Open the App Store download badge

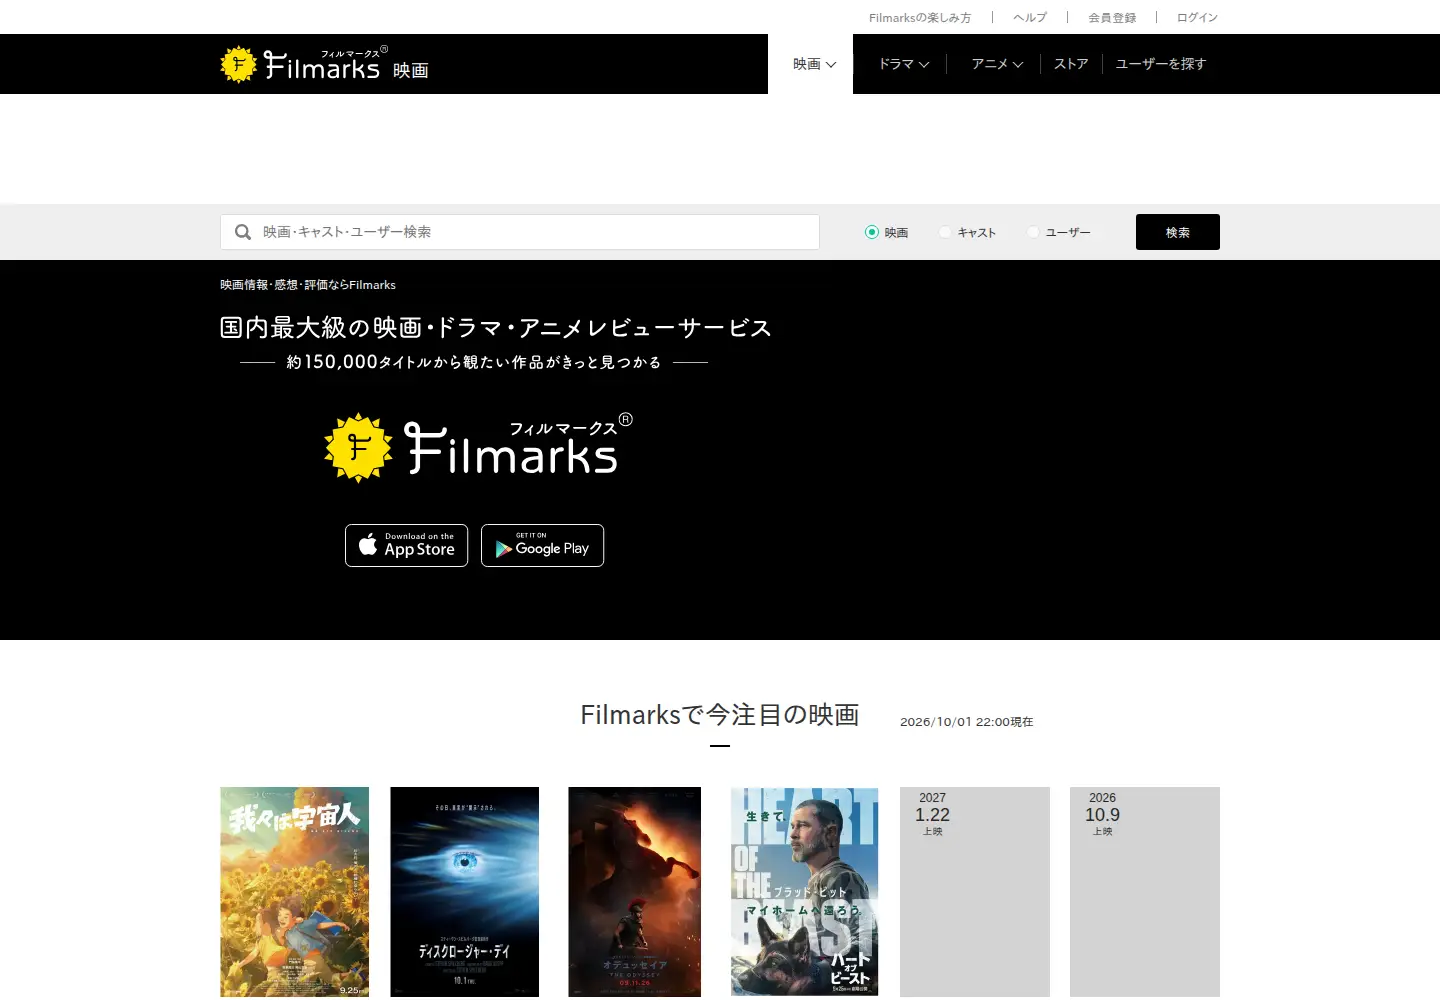click(x=406, y=545)
